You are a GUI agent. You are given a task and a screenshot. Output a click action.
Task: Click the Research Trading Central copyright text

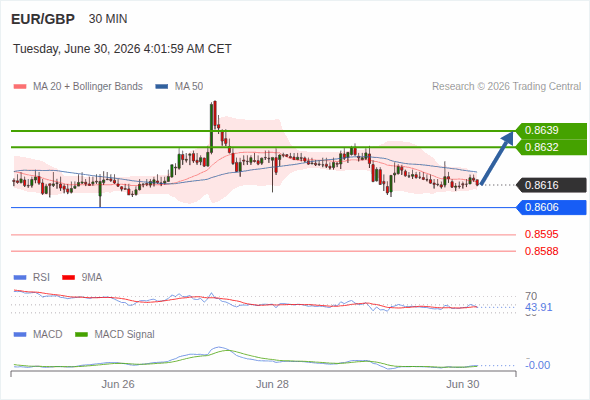tap(506, 87)
